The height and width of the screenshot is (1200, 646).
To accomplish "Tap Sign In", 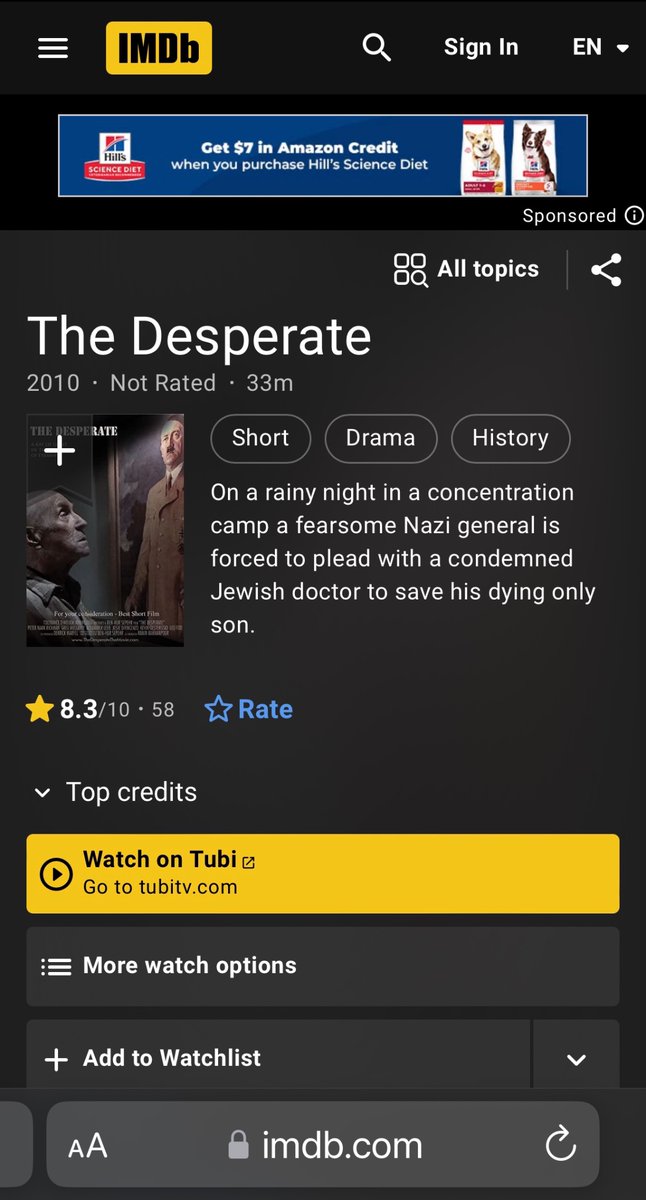I will tap(481, 47).
